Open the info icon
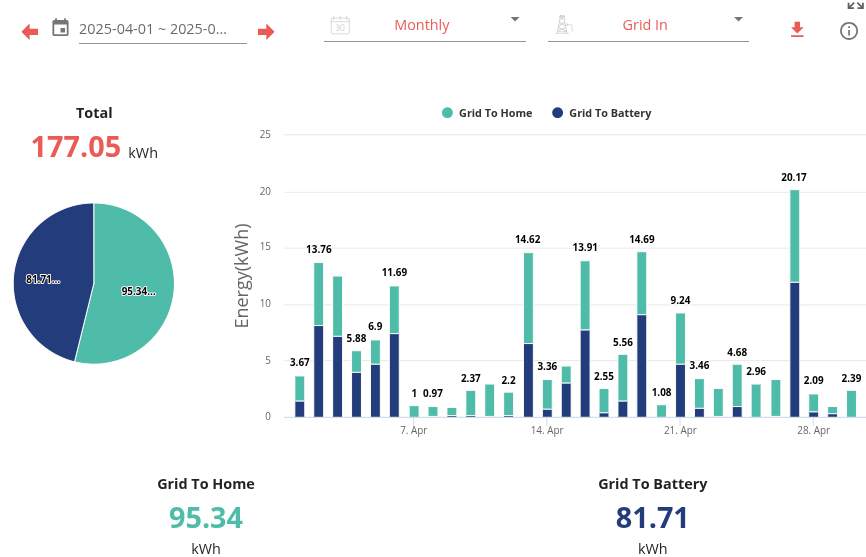 [849, 31]
